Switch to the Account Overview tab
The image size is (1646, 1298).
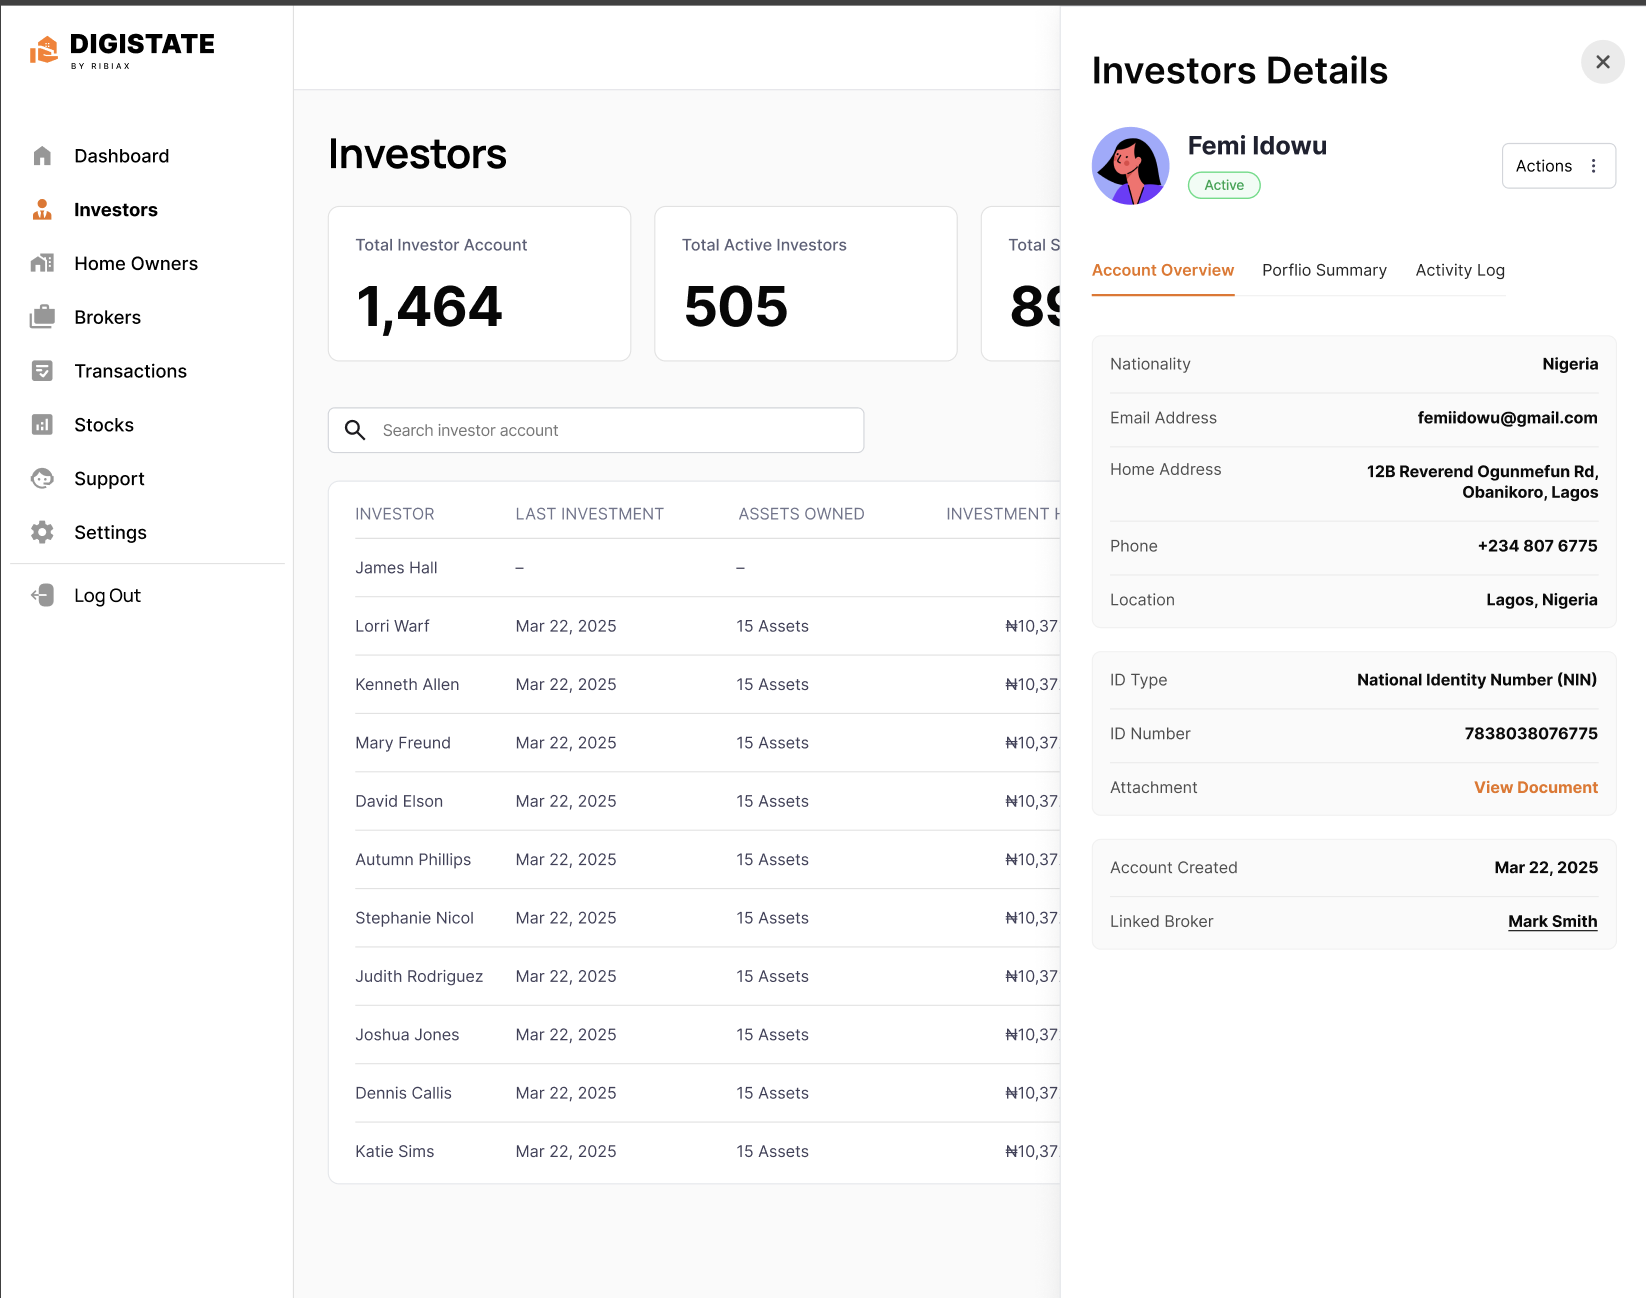coord(1163,270)
